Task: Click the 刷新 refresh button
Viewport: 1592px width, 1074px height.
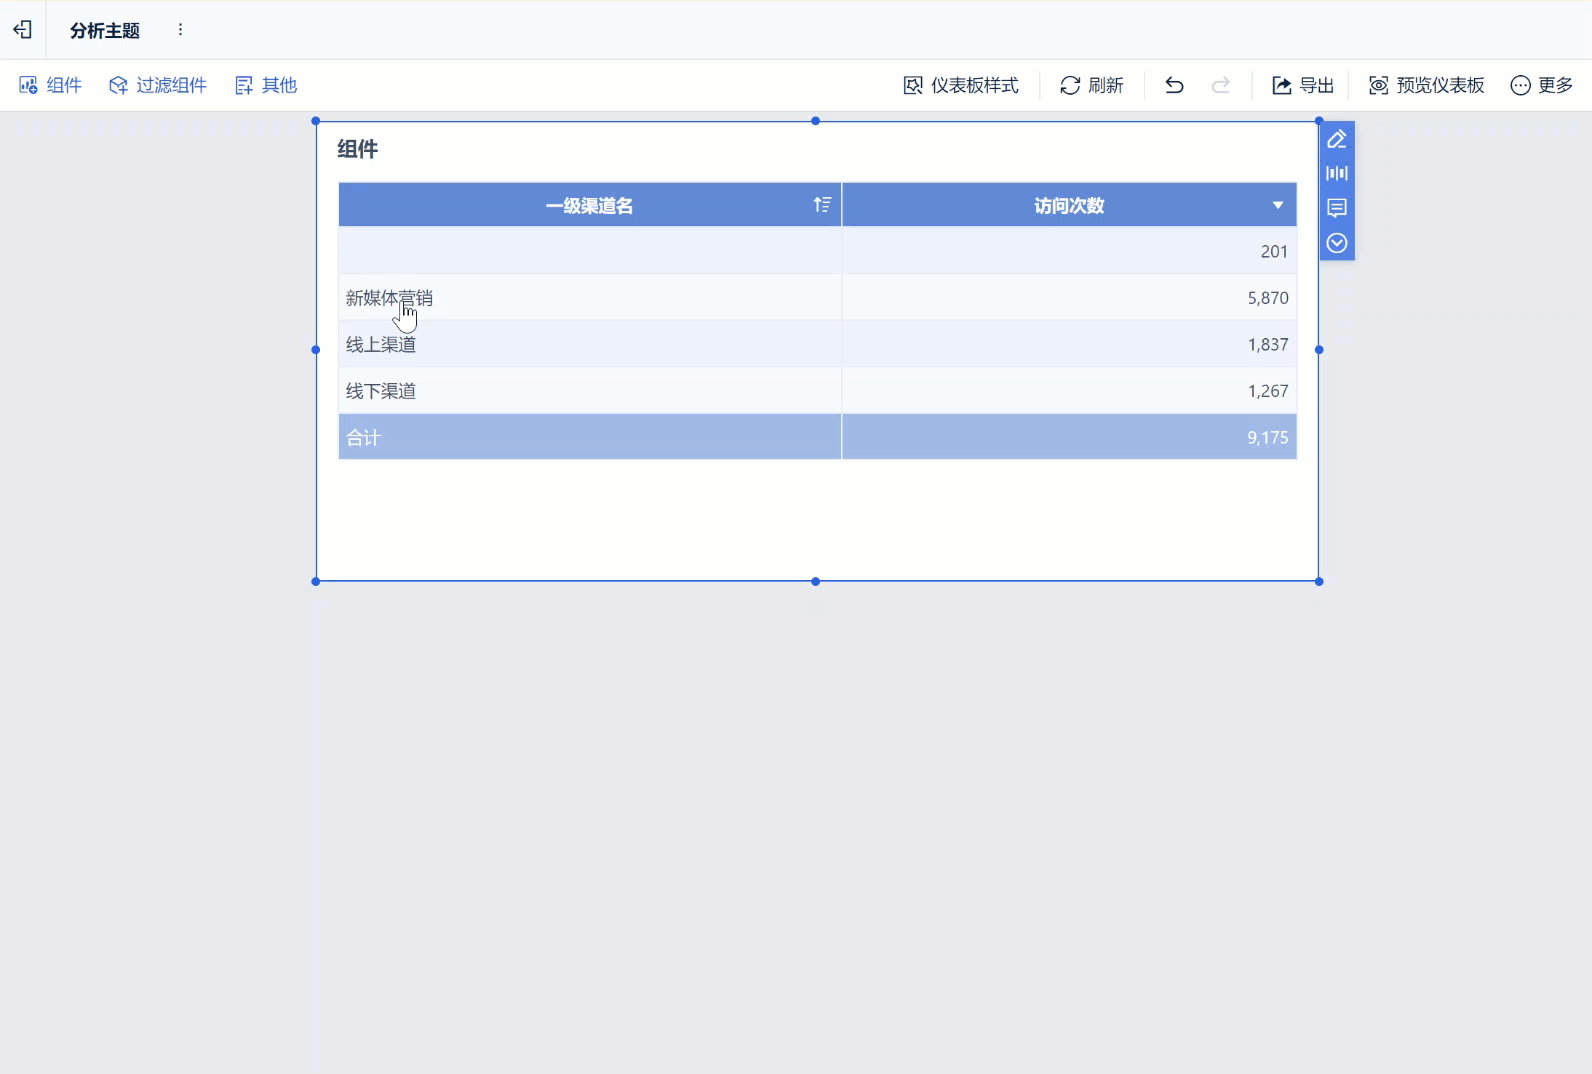Action: (x=1092, y=85)
